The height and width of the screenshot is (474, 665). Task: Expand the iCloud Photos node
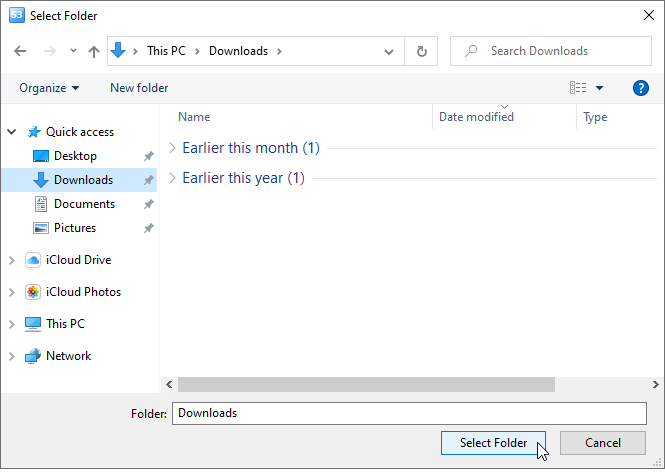12,292
